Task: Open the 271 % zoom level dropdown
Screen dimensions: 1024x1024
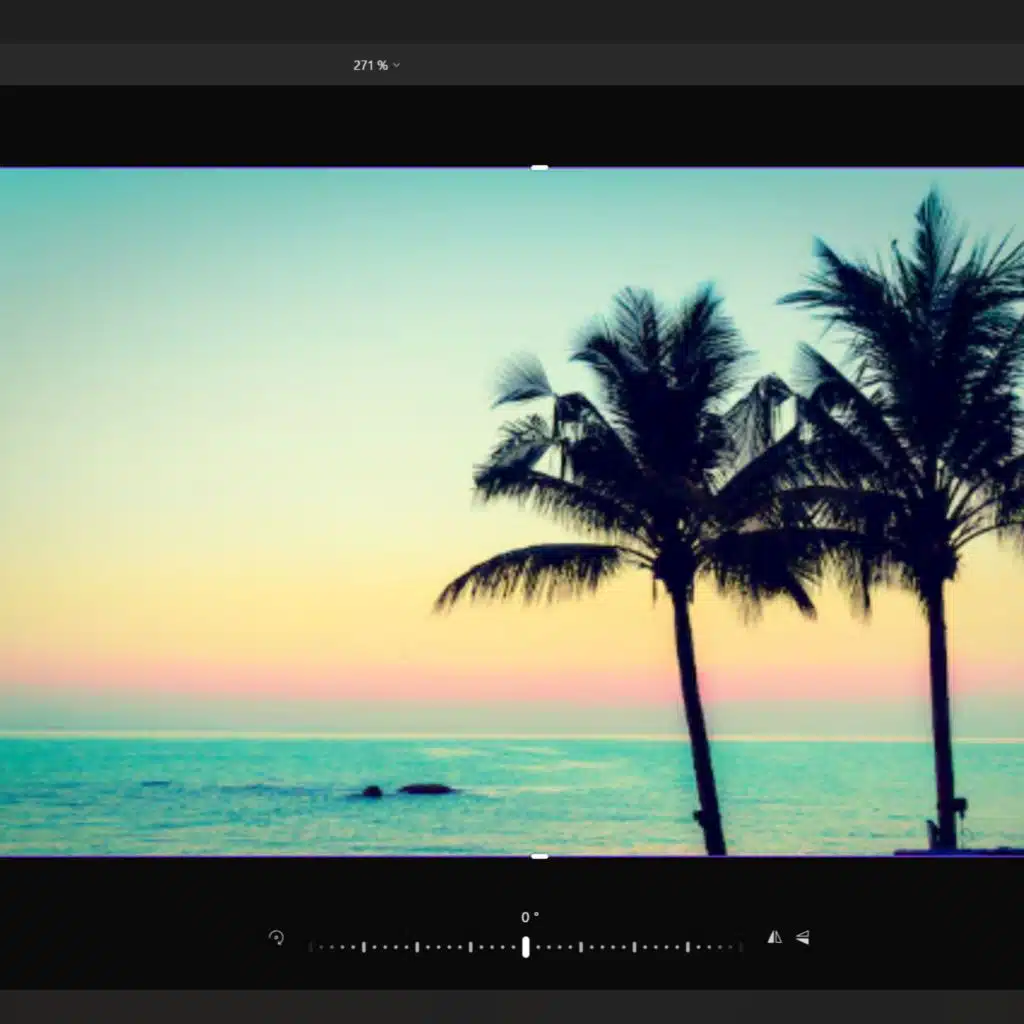Action: pos(376,65)
